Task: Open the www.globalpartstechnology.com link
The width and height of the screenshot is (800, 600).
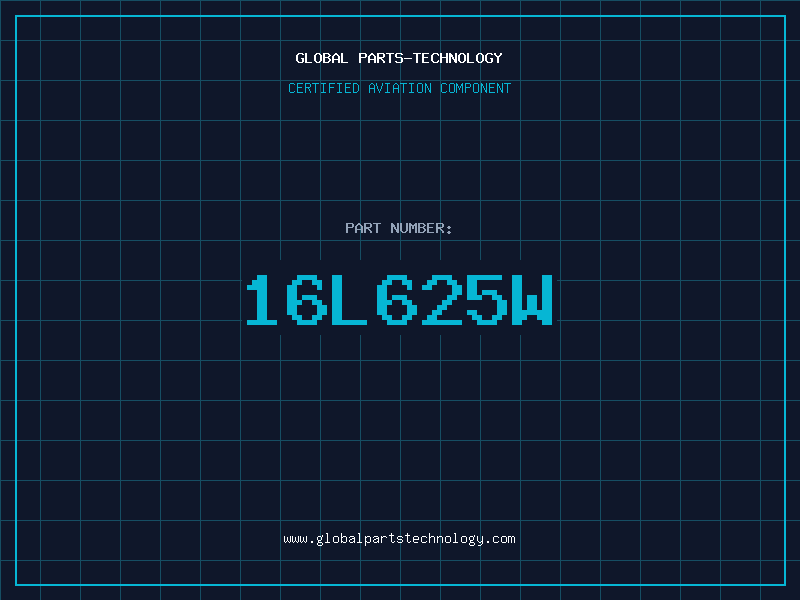Action: point(399,539)
